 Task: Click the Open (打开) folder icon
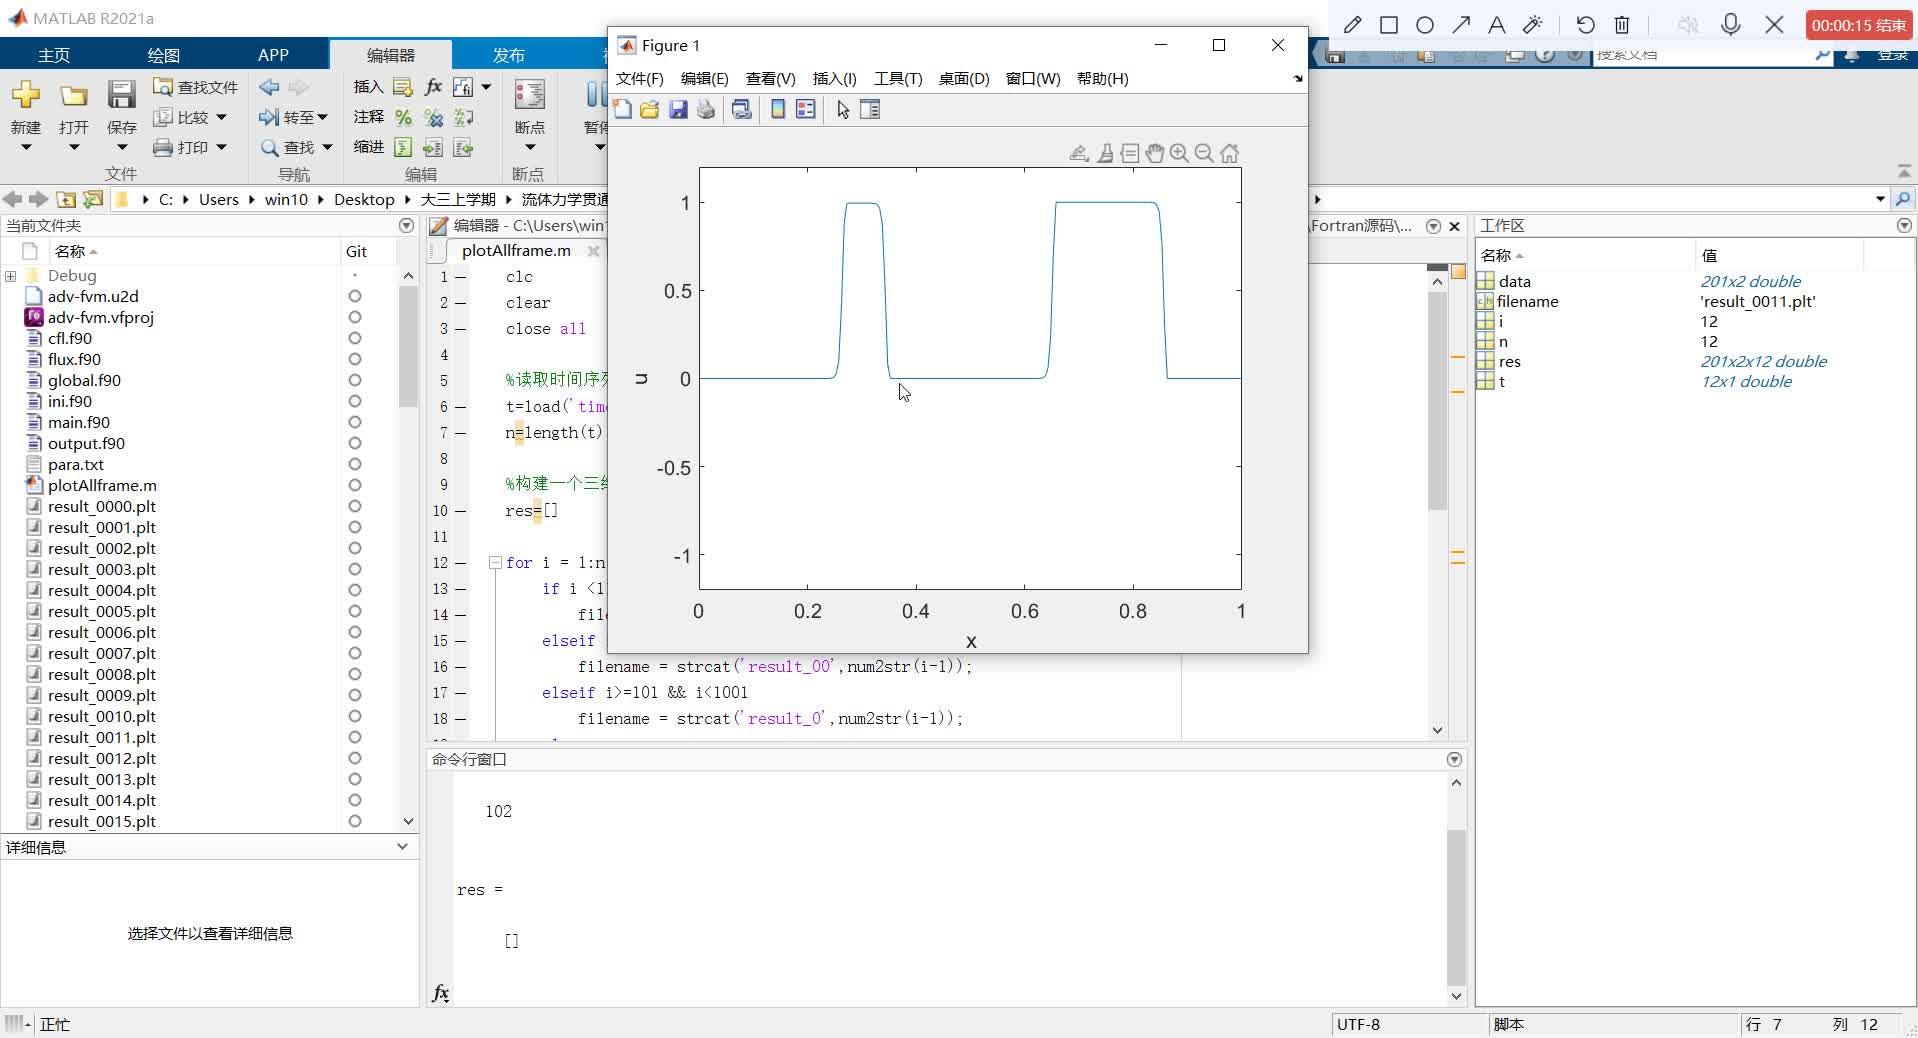click(73, 96)
